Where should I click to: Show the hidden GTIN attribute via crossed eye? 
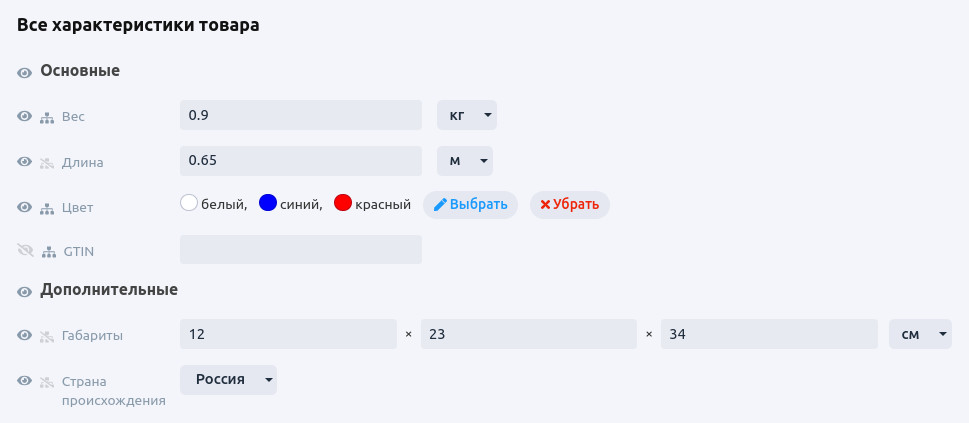coord(25,251)
